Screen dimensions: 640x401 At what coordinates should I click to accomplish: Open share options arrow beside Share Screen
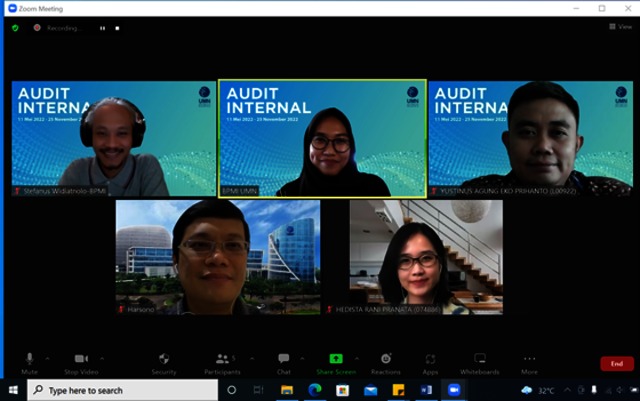pyautogui.click(x=357, y=359)
